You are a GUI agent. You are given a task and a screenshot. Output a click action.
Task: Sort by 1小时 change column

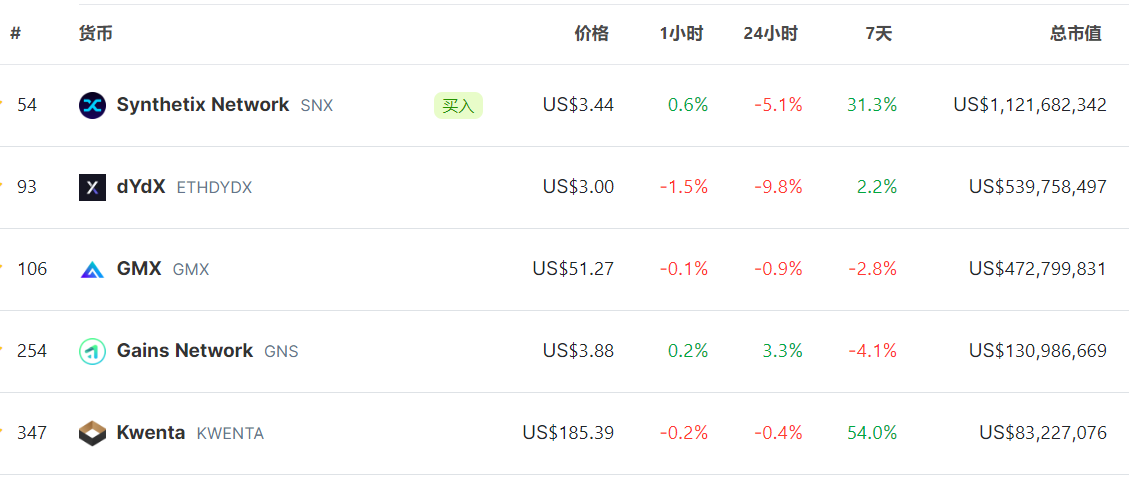point(681,33)
